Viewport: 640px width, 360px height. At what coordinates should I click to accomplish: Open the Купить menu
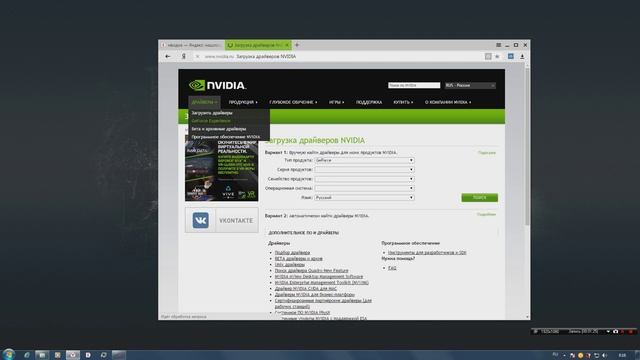coord(403,102)
